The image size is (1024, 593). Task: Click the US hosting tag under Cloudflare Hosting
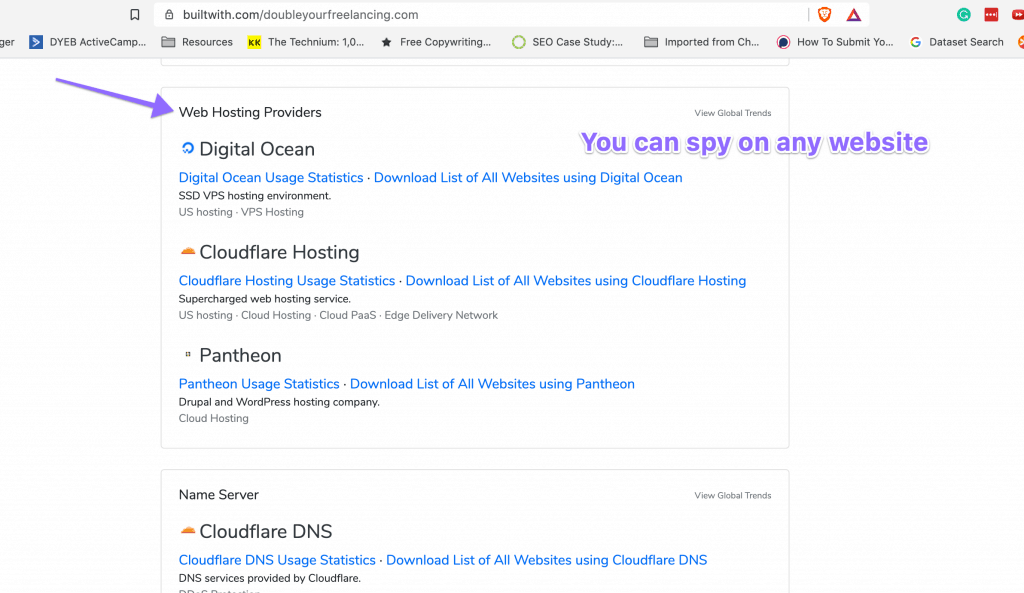pyautogui.click(x=206, y=315)
